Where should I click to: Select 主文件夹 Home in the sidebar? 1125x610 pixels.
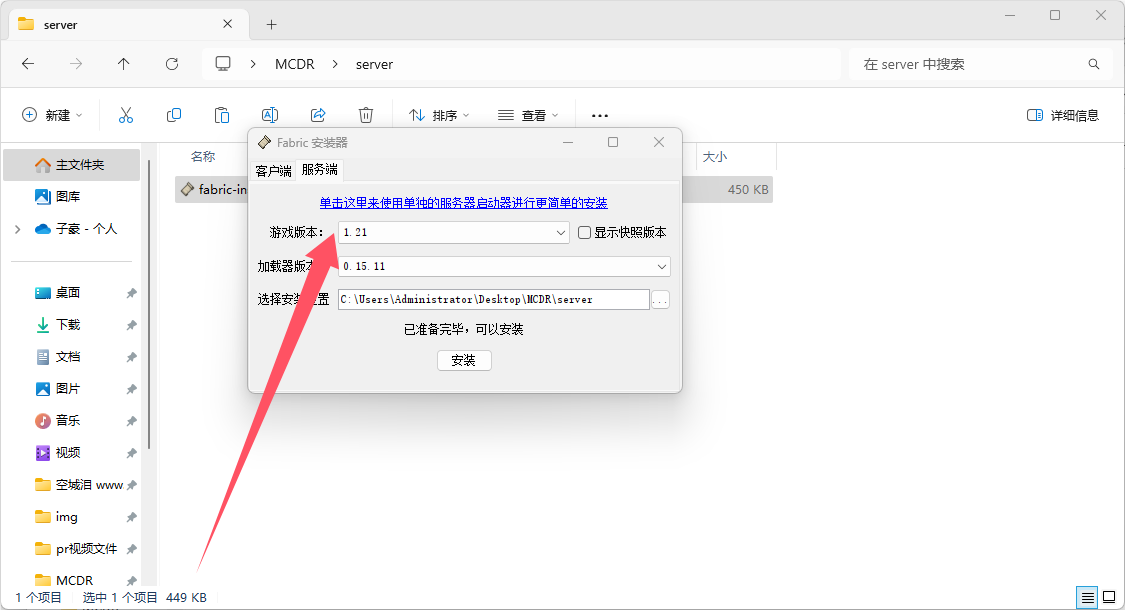point(72,165)
